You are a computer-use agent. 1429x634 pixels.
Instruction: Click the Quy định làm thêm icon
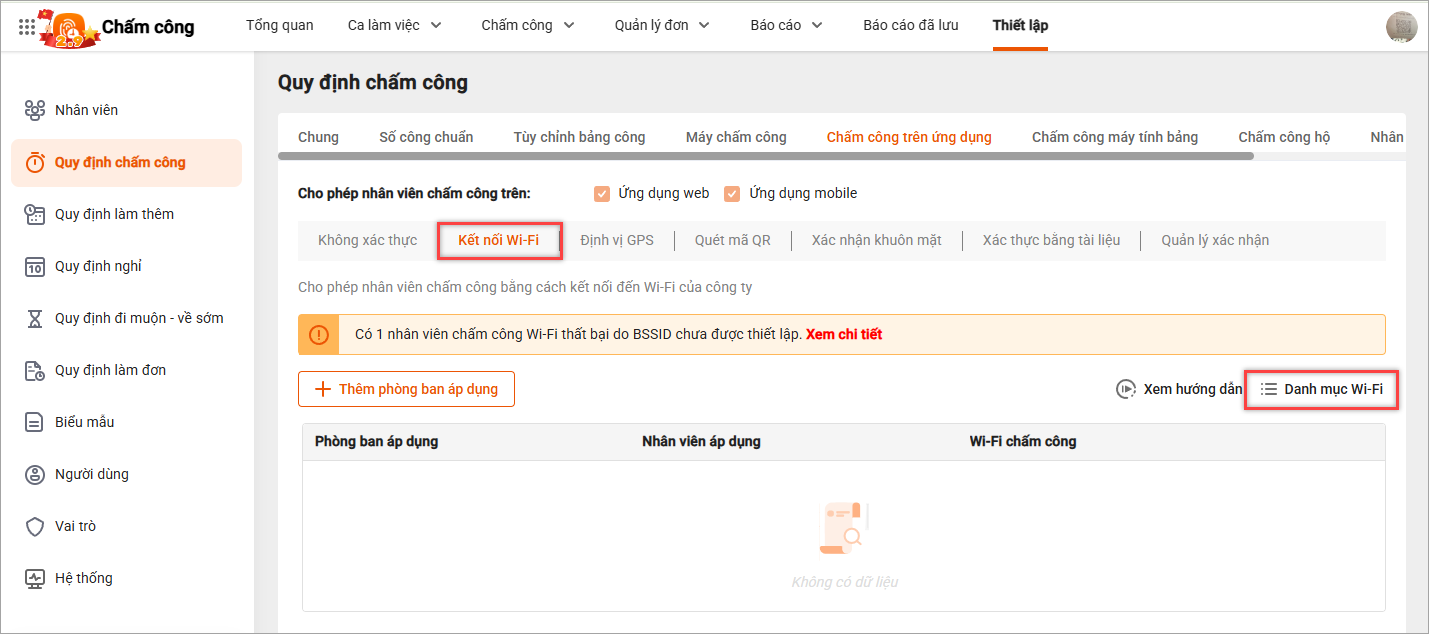(35, 214)
